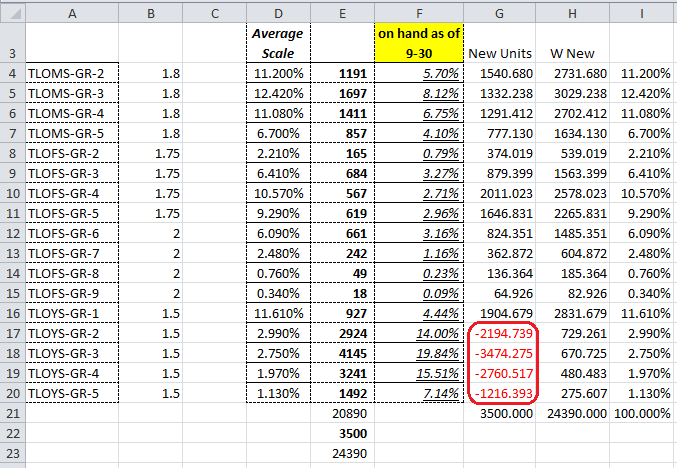
Task: Select cell TLOFS-GR-2
Action: coord(72,154)
